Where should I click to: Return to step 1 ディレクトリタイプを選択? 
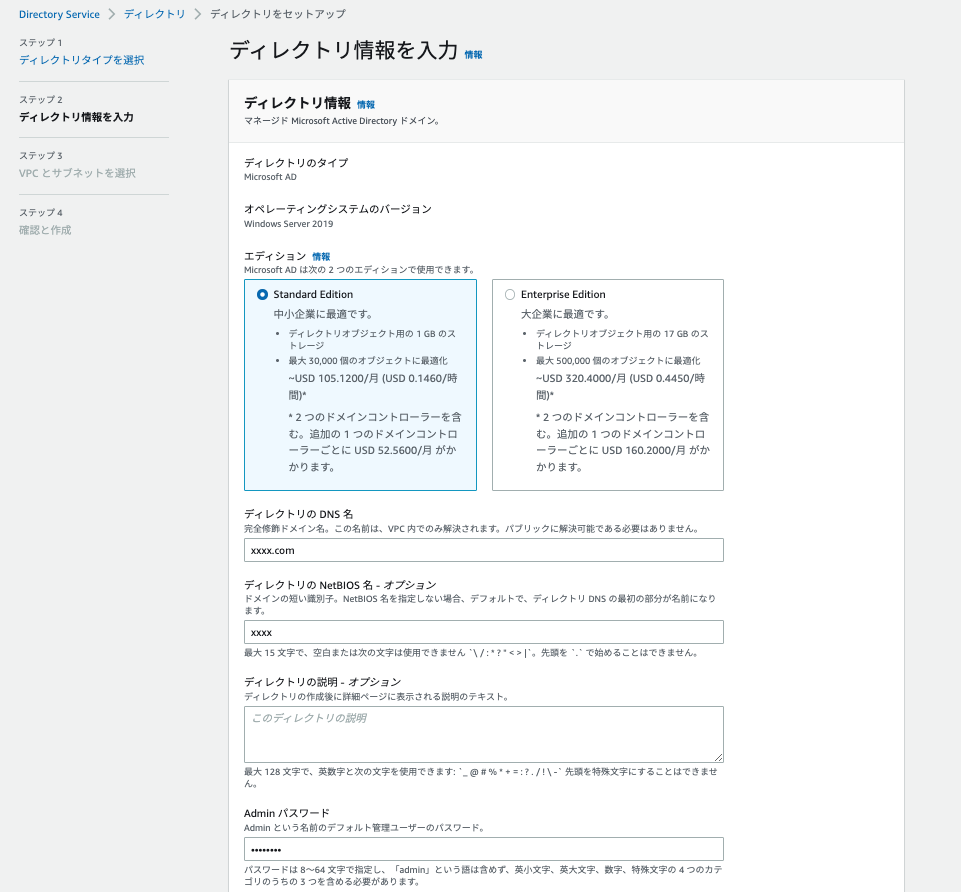(82, 60)
